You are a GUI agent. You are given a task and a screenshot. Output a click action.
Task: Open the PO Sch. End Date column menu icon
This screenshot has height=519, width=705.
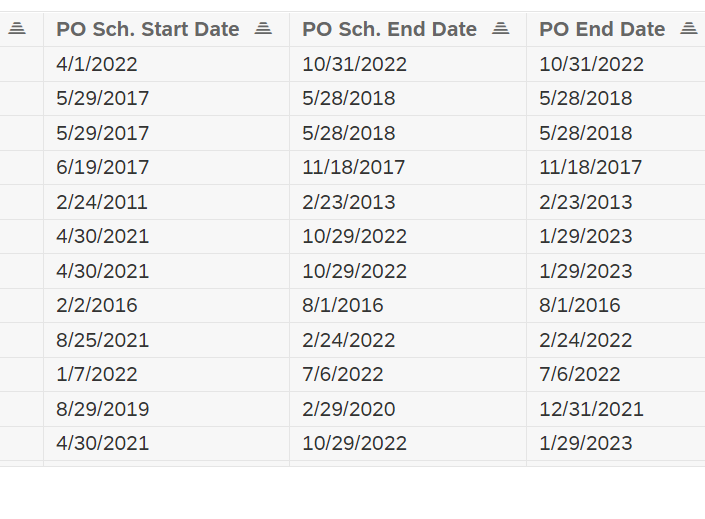(501, 29)
